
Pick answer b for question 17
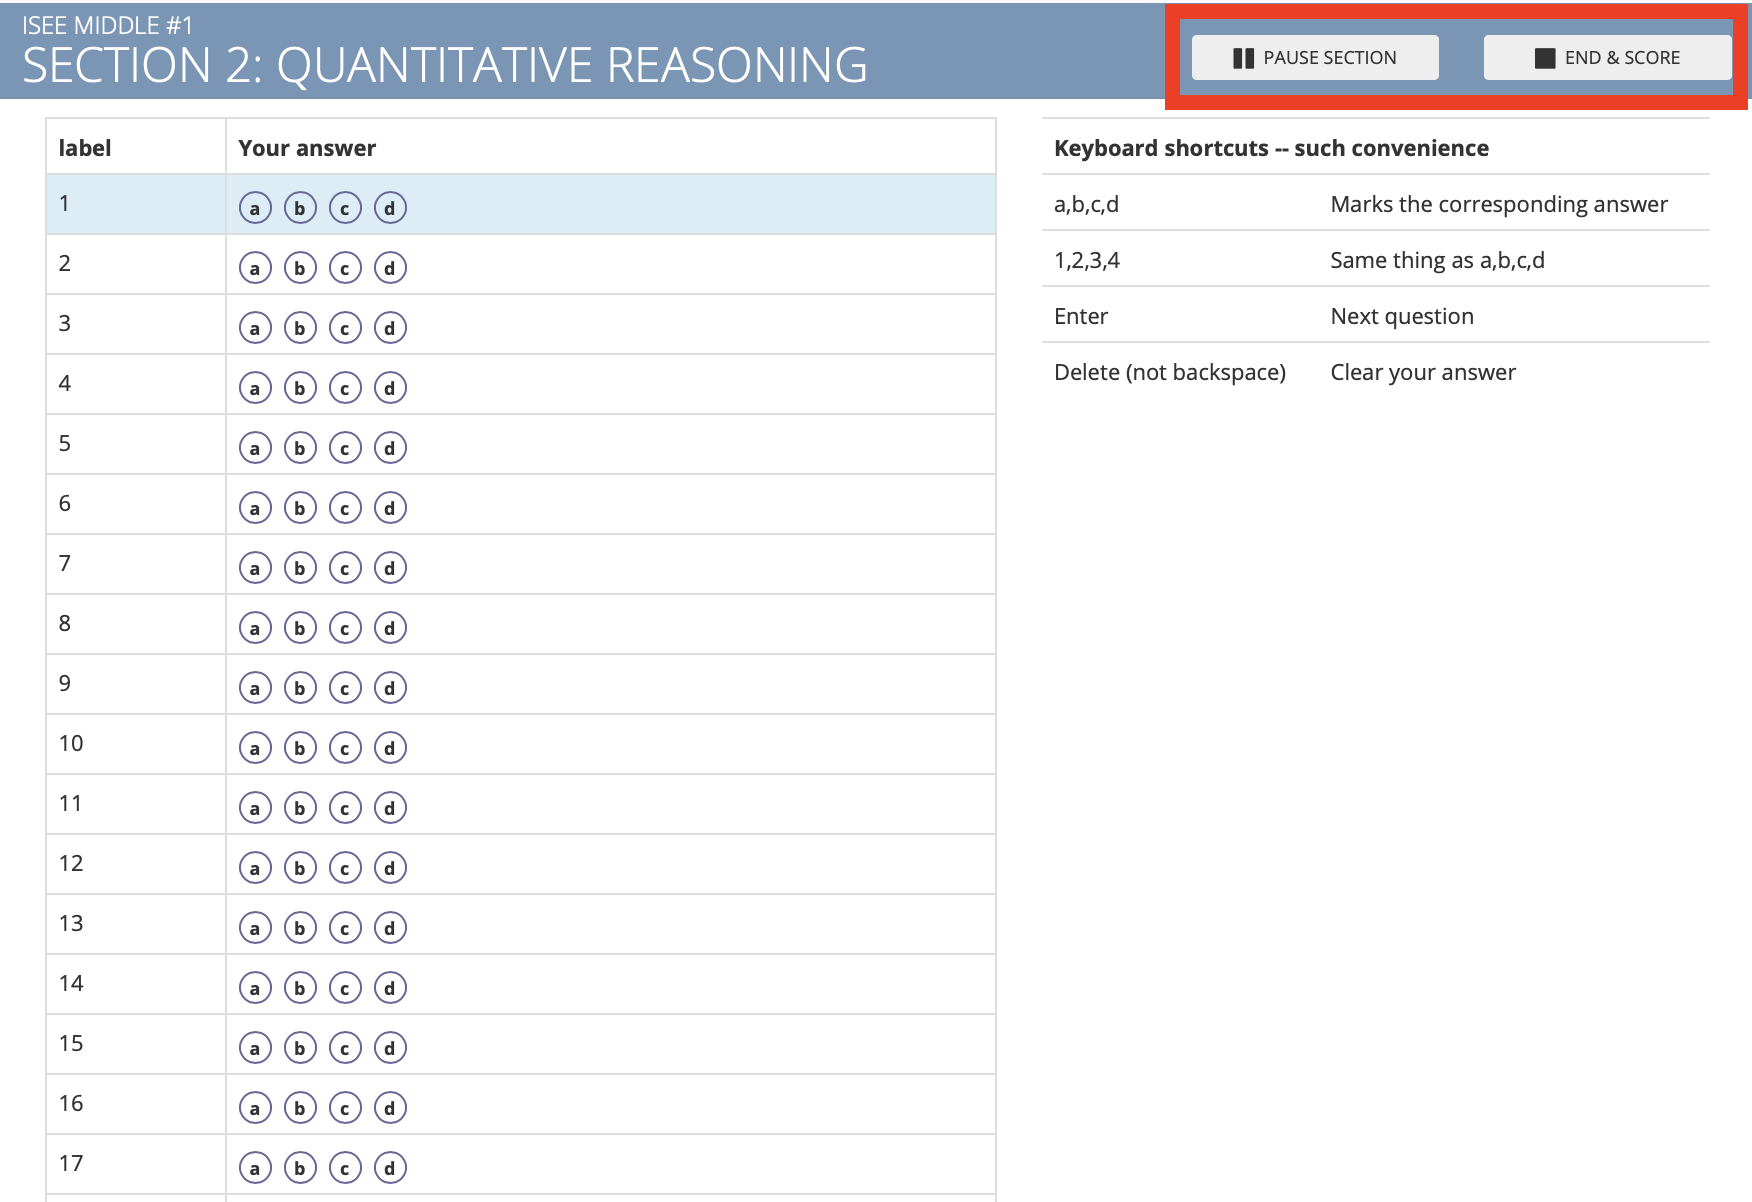(300, 1168)
